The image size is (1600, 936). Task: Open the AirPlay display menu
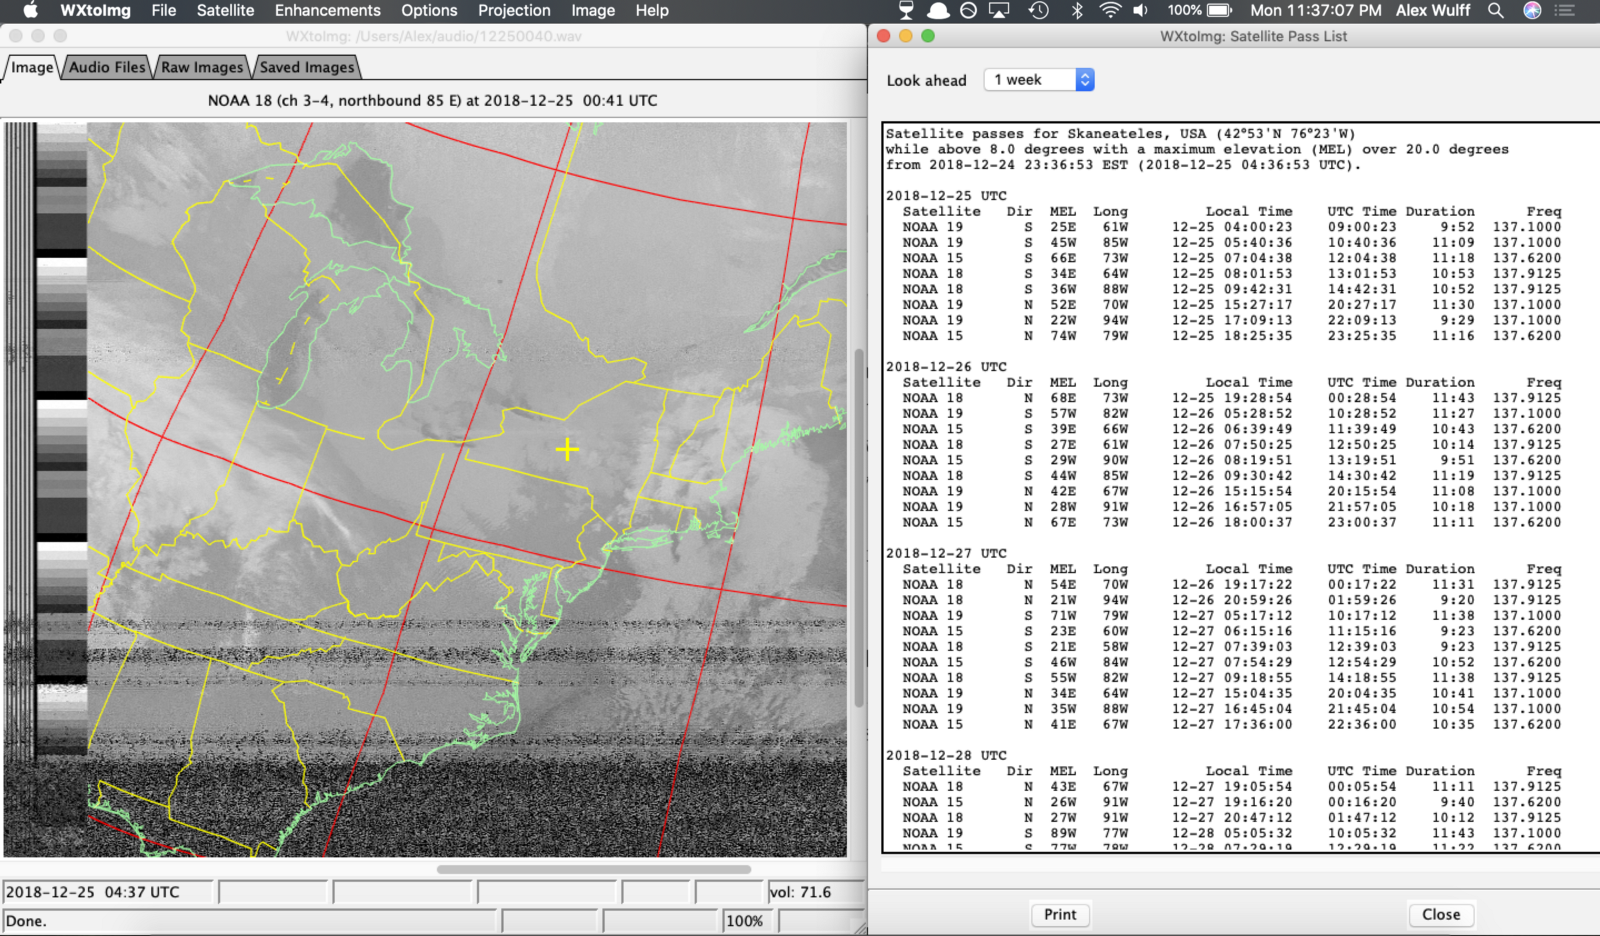click(999, 10)
